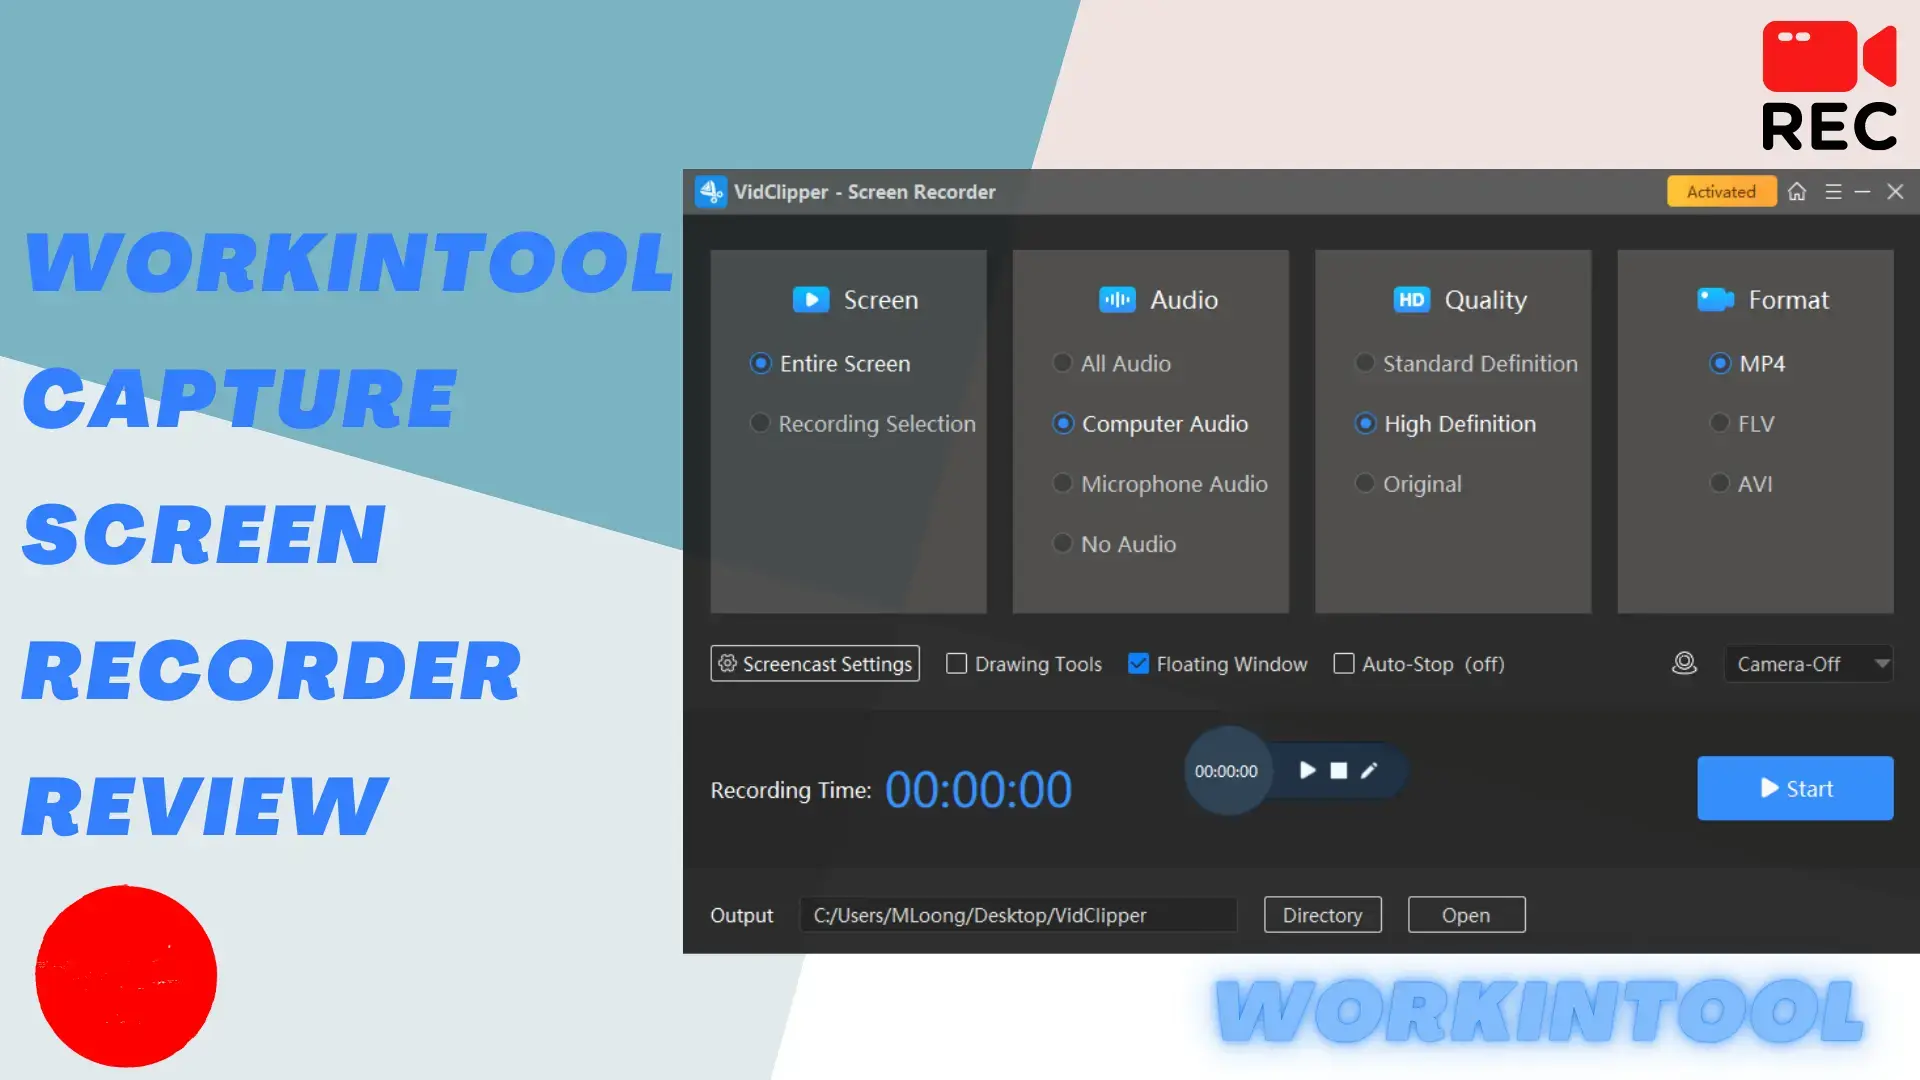Select the Entire Screen radio button
The image size is (1920, 1080).
pyautogui.click(x=760, y=363)
